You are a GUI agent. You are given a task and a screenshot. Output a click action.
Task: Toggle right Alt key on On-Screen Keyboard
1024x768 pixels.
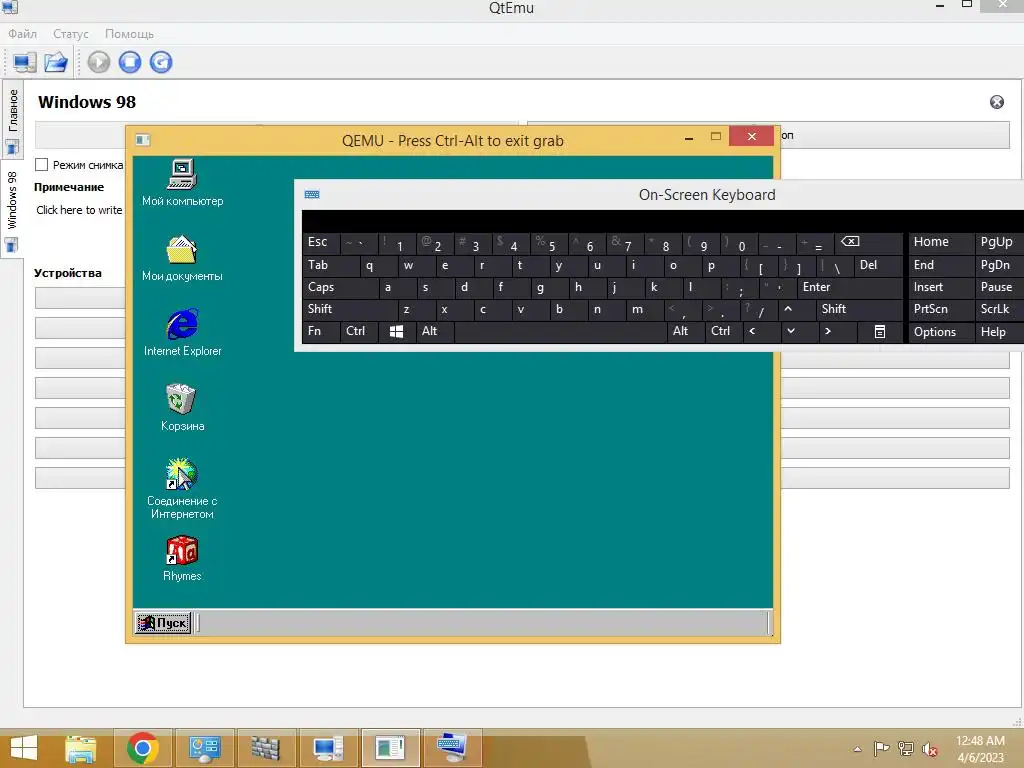685,332
